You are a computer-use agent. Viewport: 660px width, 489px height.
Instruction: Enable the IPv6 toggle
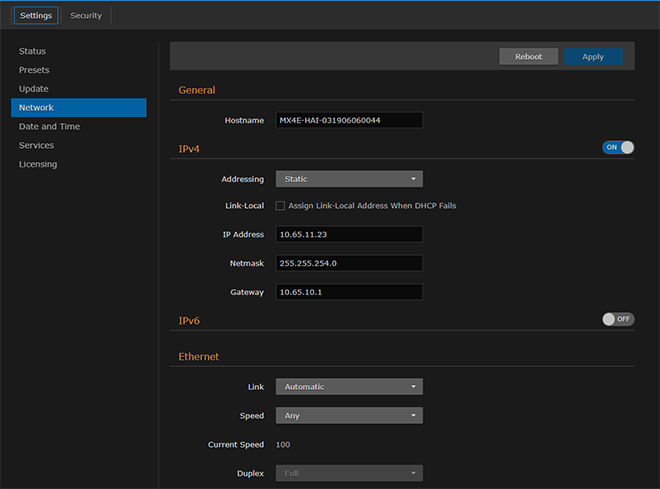(x=618, y=319)
